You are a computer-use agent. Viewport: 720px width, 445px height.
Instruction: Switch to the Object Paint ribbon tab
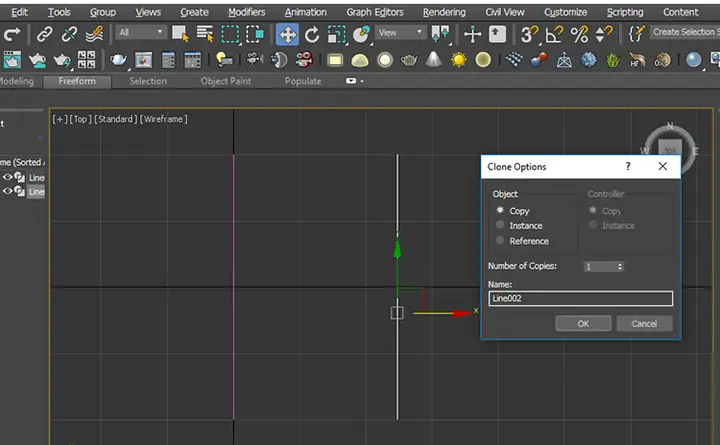tap(225, 81)
